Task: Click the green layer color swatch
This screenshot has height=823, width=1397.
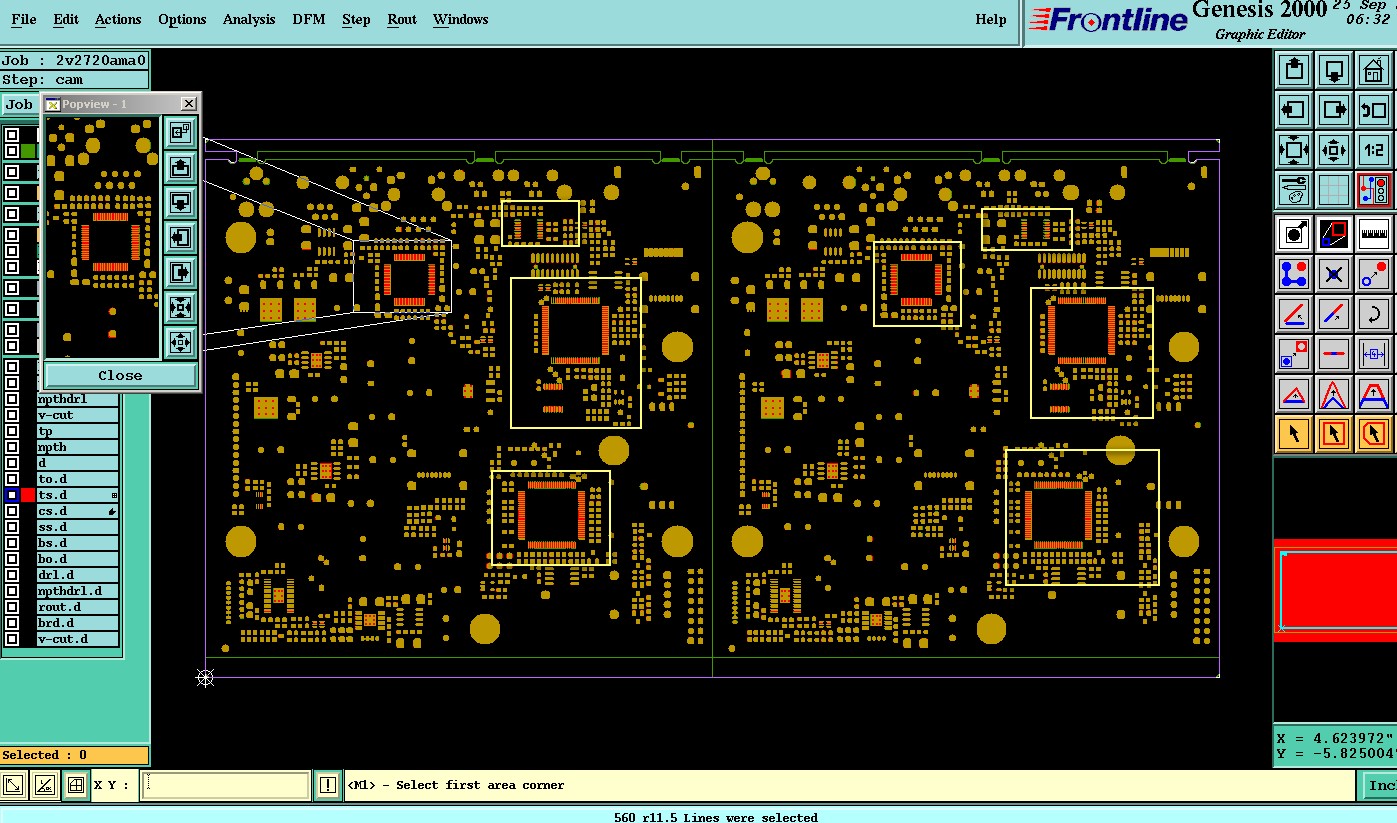Action: tap(28, 151)
